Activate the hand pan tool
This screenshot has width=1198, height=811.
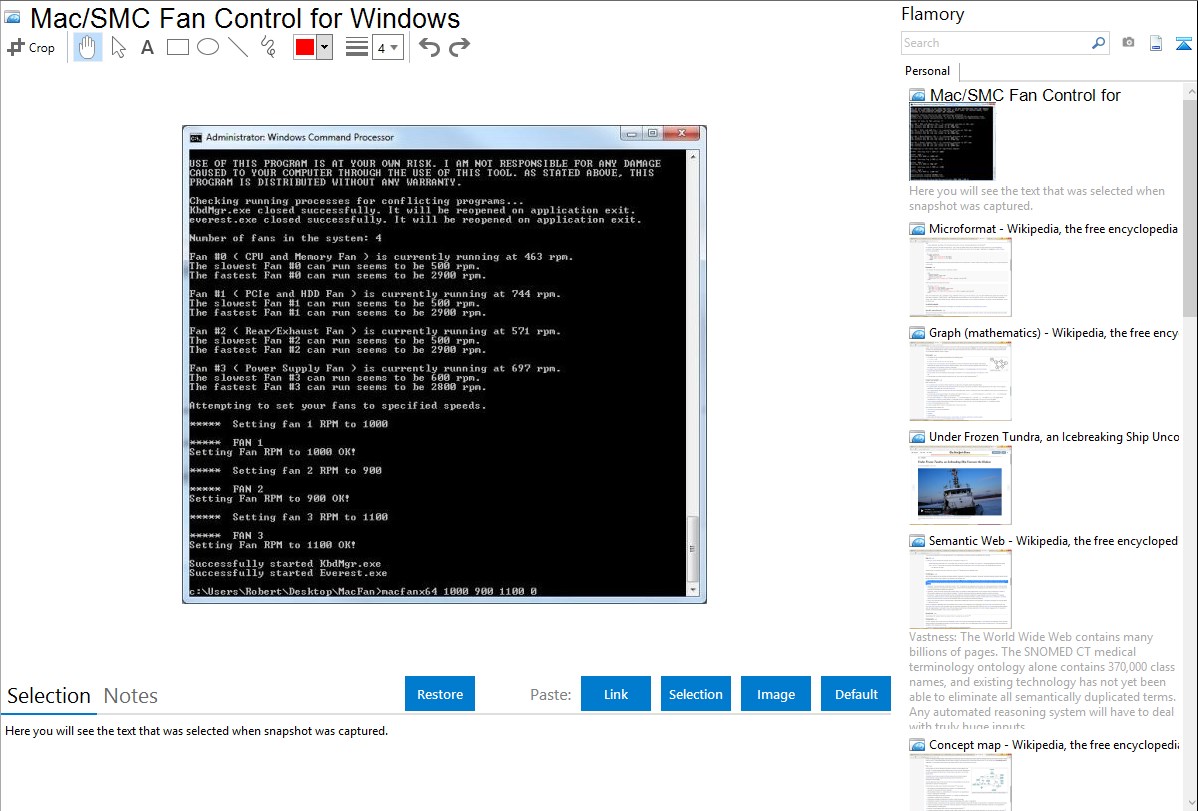click(87, 47)
